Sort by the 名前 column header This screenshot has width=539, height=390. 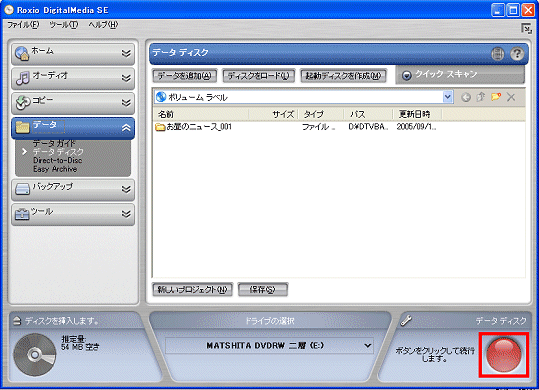[x=201, y=114]
